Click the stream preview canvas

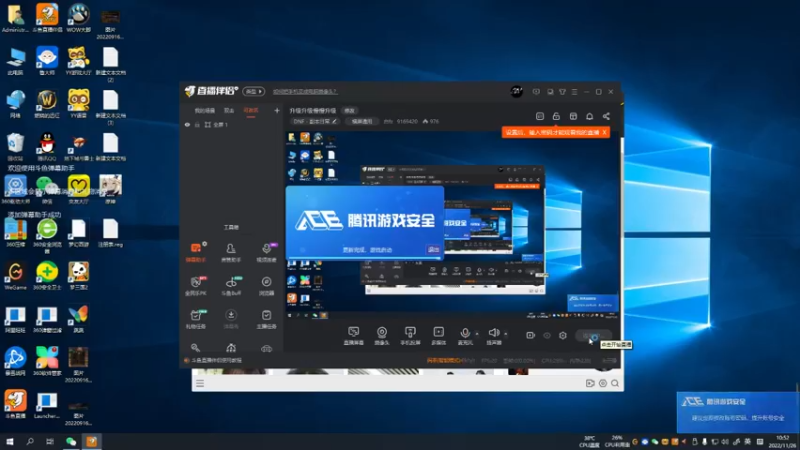click(453, 225)
